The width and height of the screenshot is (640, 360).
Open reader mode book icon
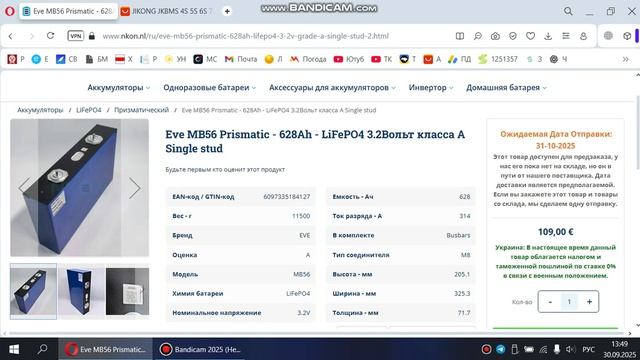coord(460,36)
